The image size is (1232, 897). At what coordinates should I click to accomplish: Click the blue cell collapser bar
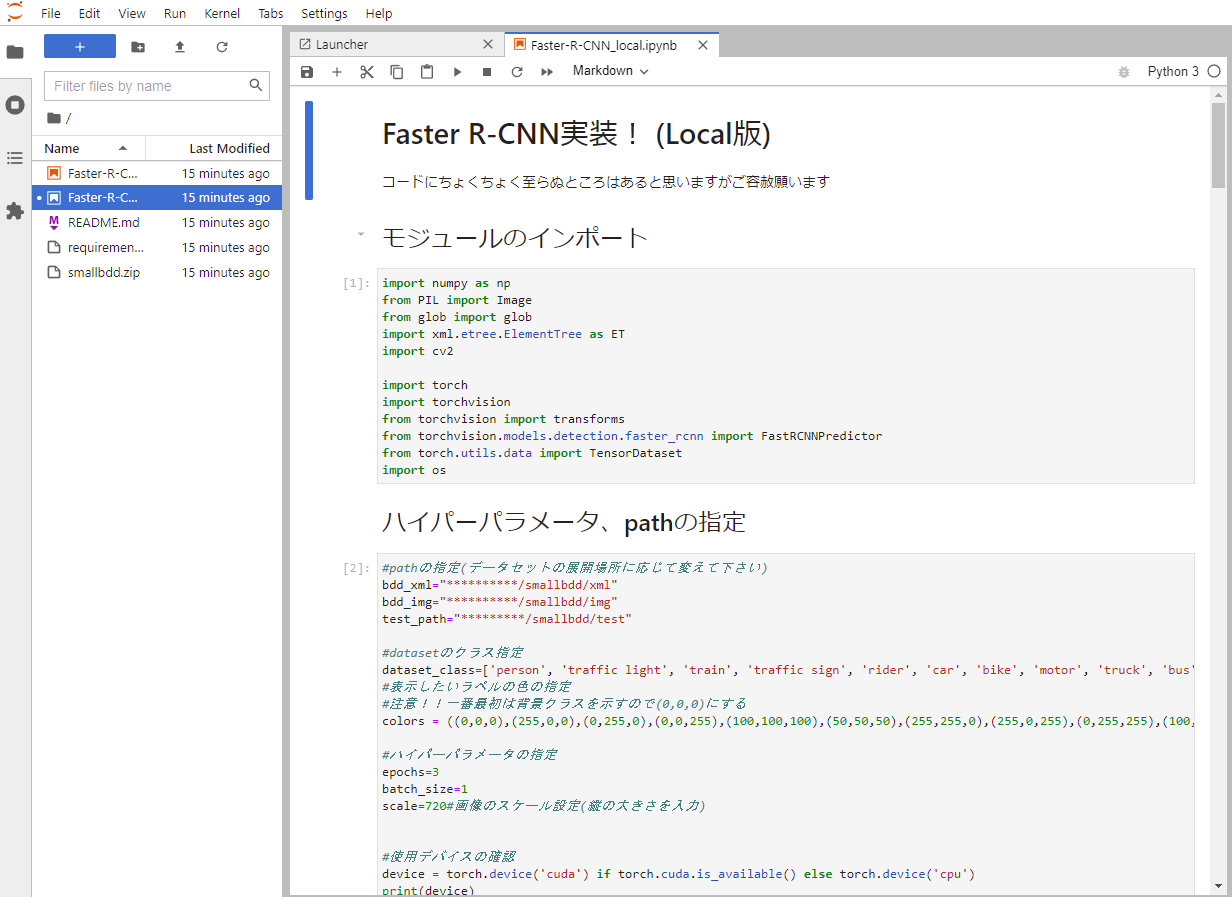[x=309, y=150]
